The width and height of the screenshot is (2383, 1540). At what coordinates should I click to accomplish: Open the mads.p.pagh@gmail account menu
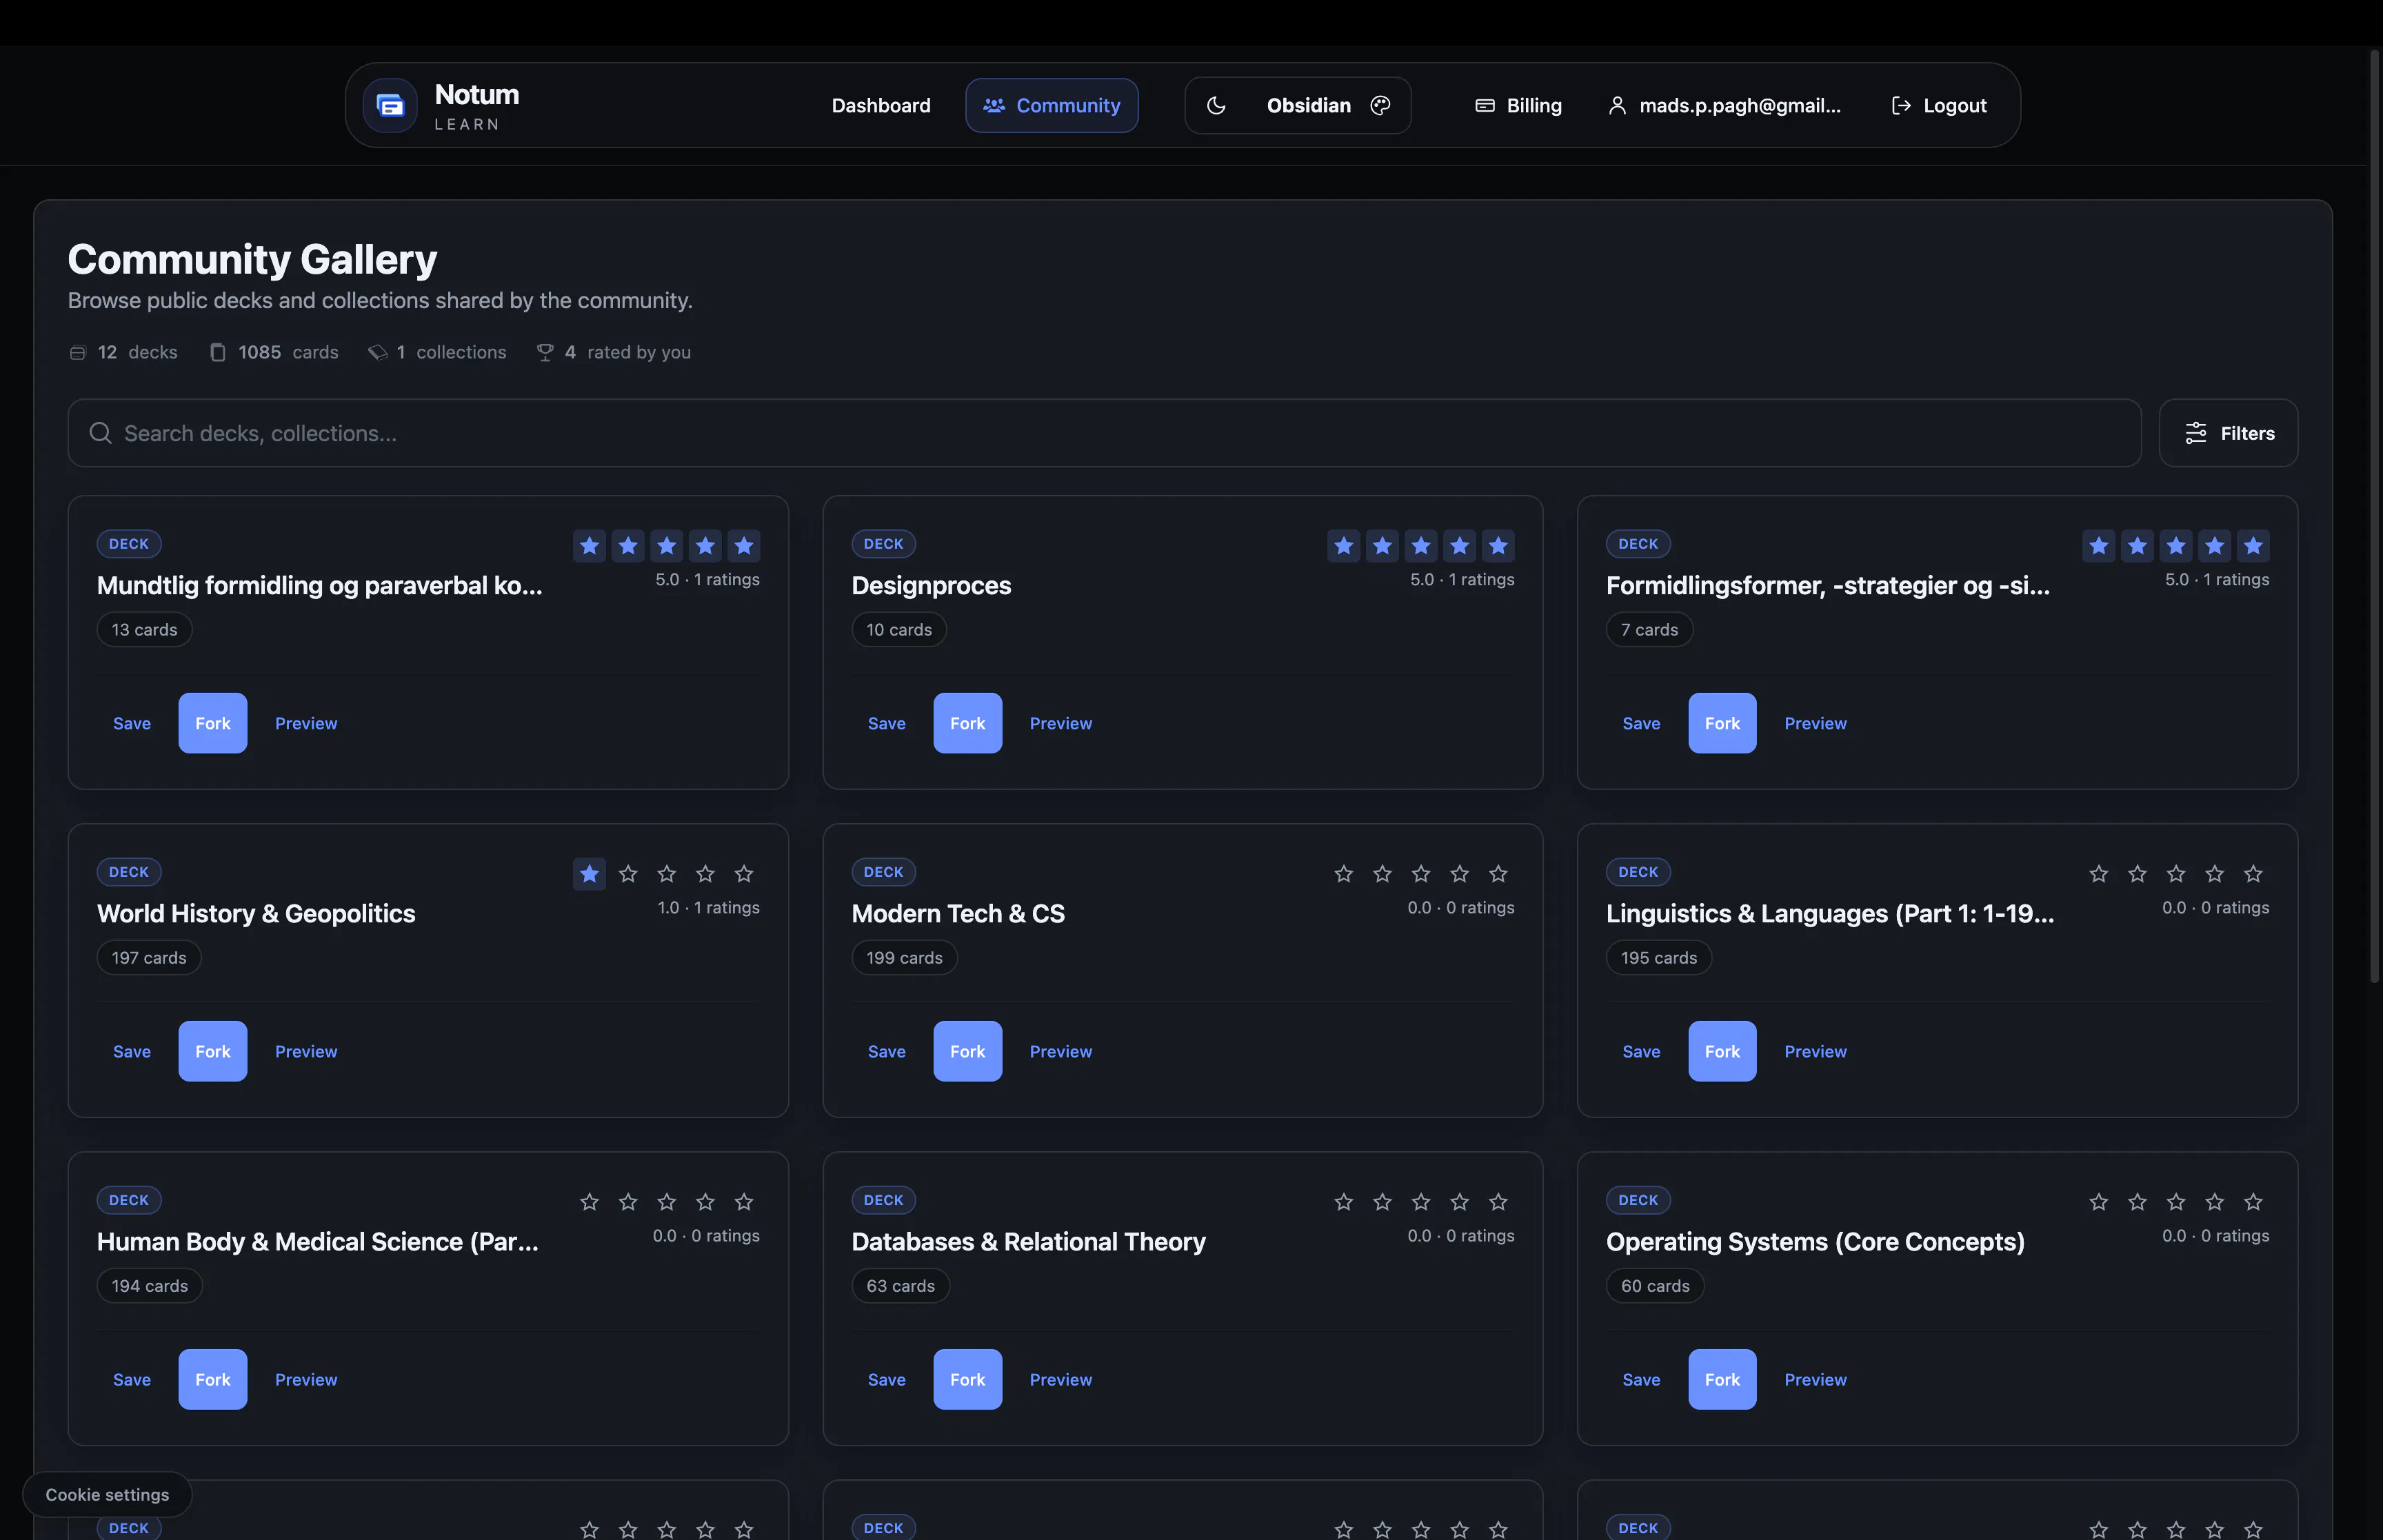tap(1724, 105)
